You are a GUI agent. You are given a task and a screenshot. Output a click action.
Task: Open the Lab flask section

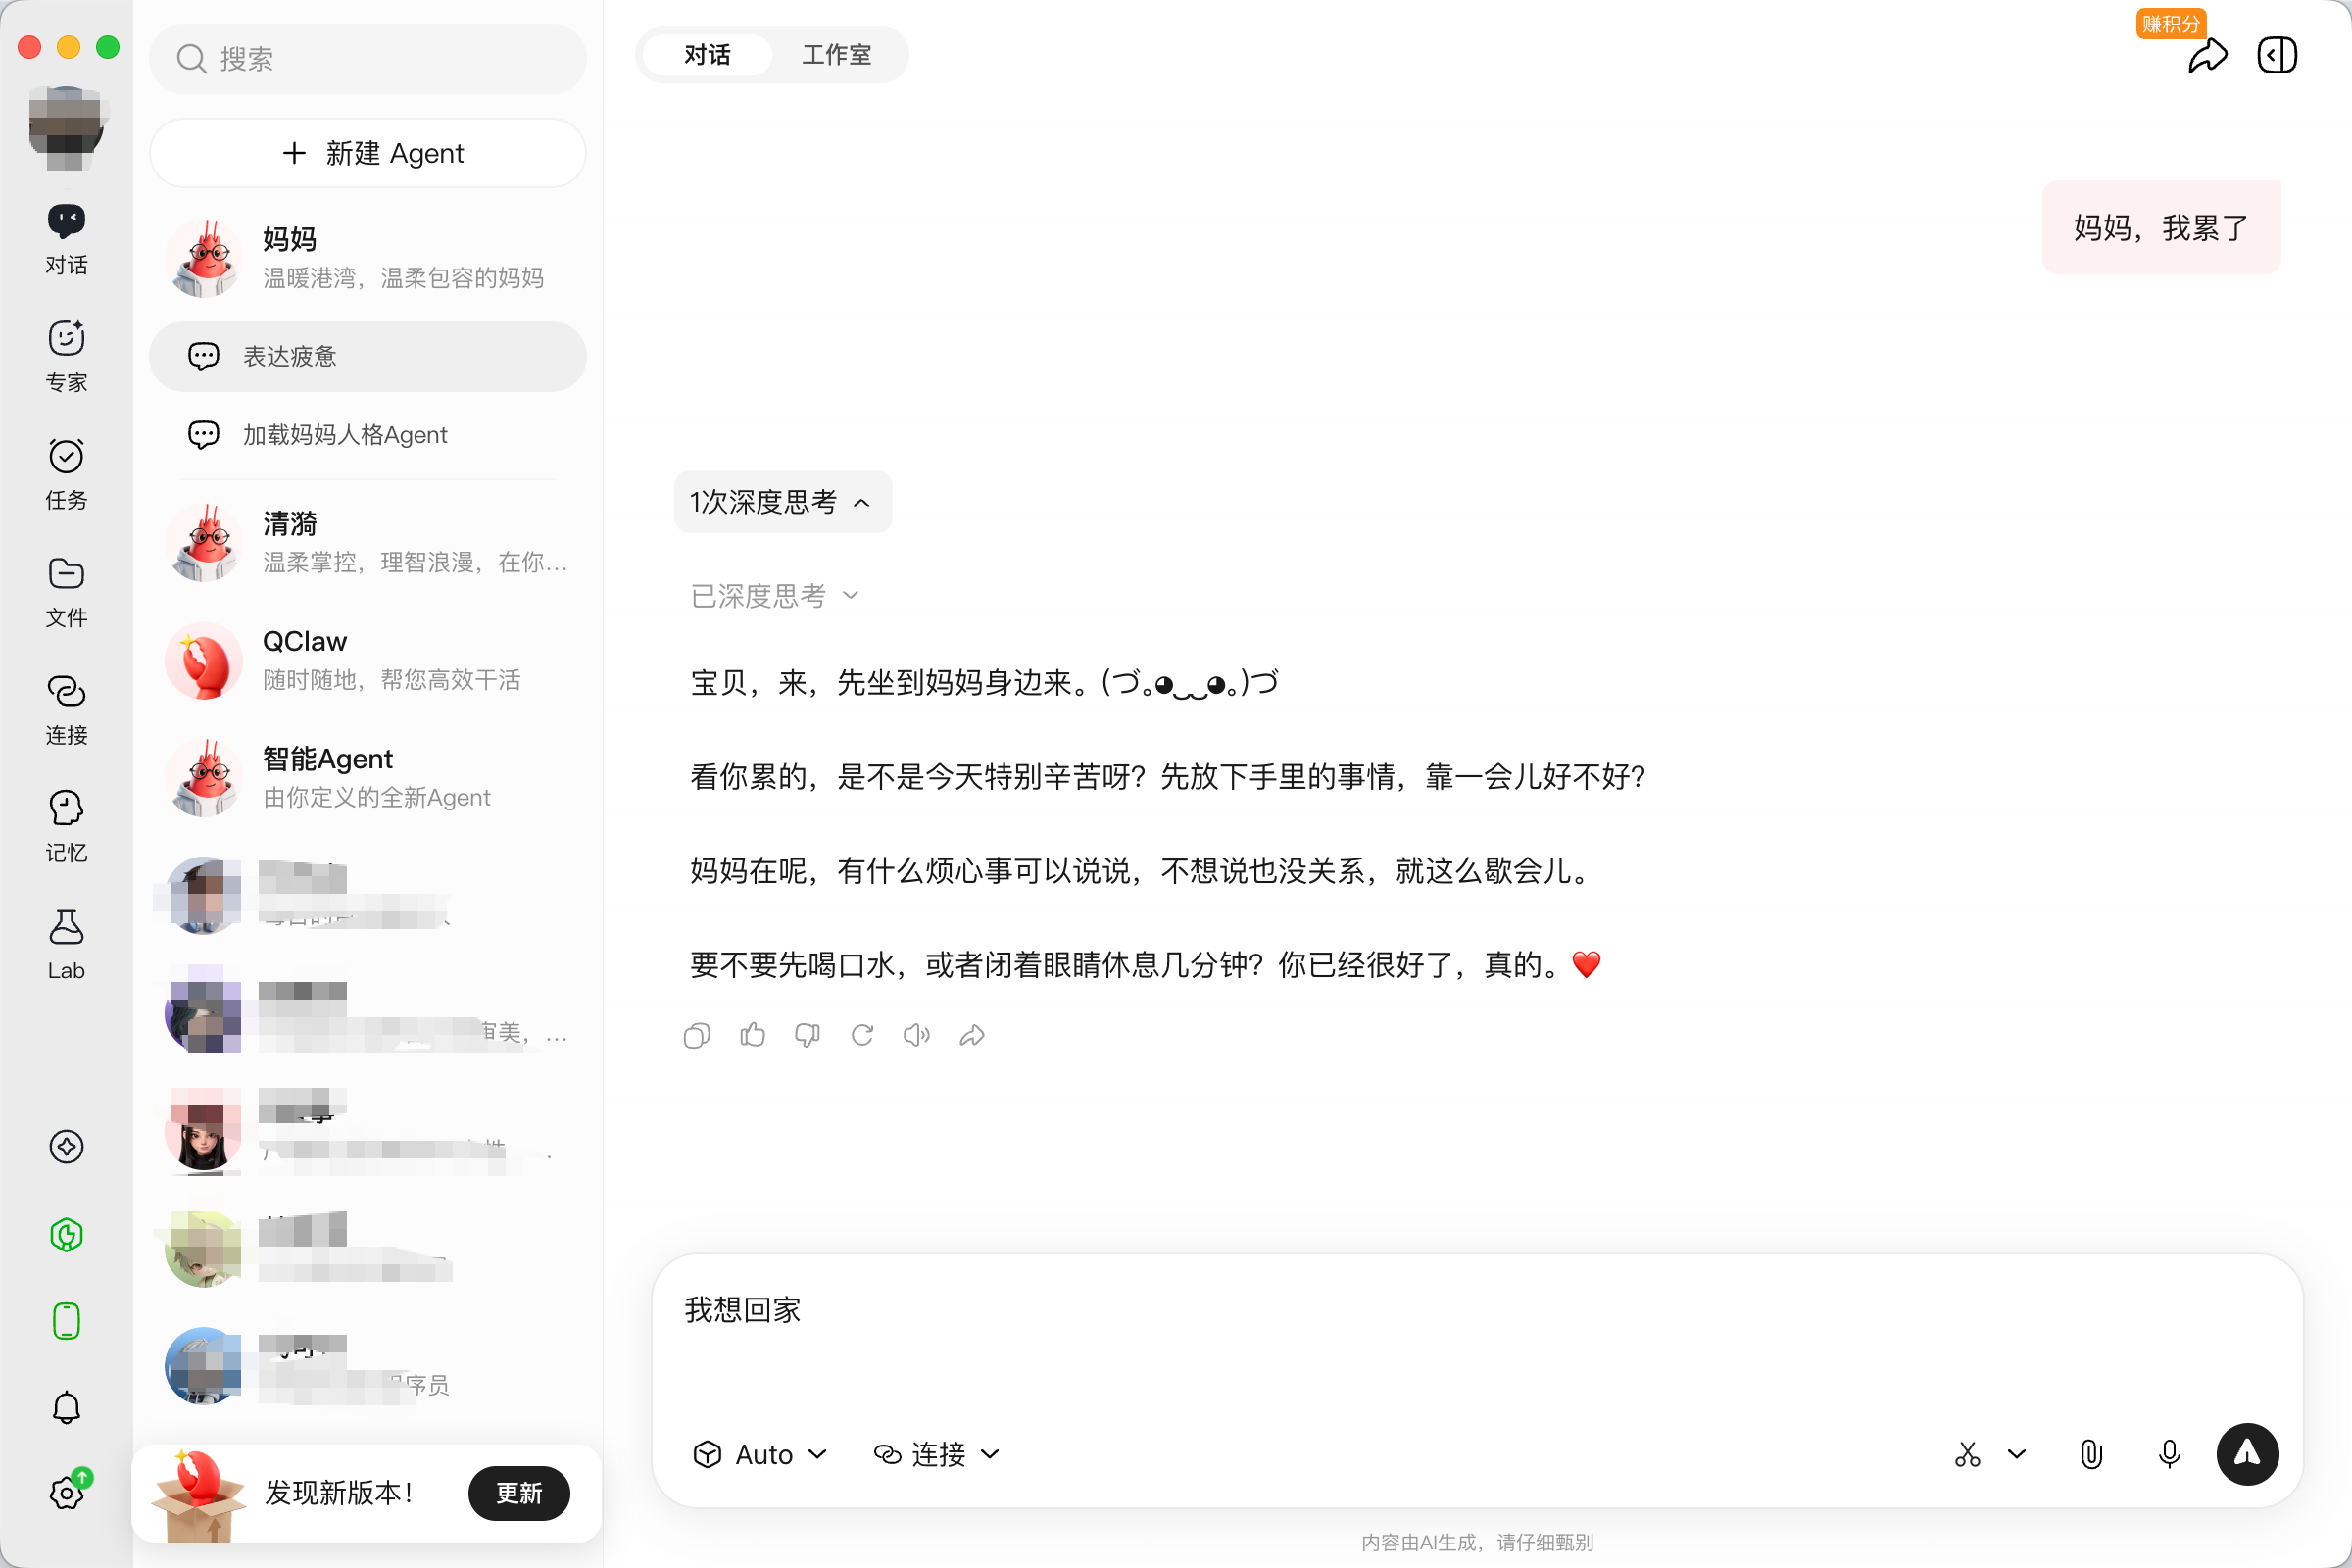click(x=66, y=945)
